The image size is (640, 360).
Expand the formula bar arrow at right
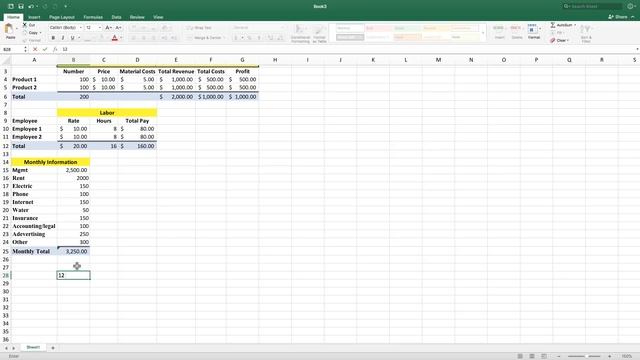coord(637,49)
